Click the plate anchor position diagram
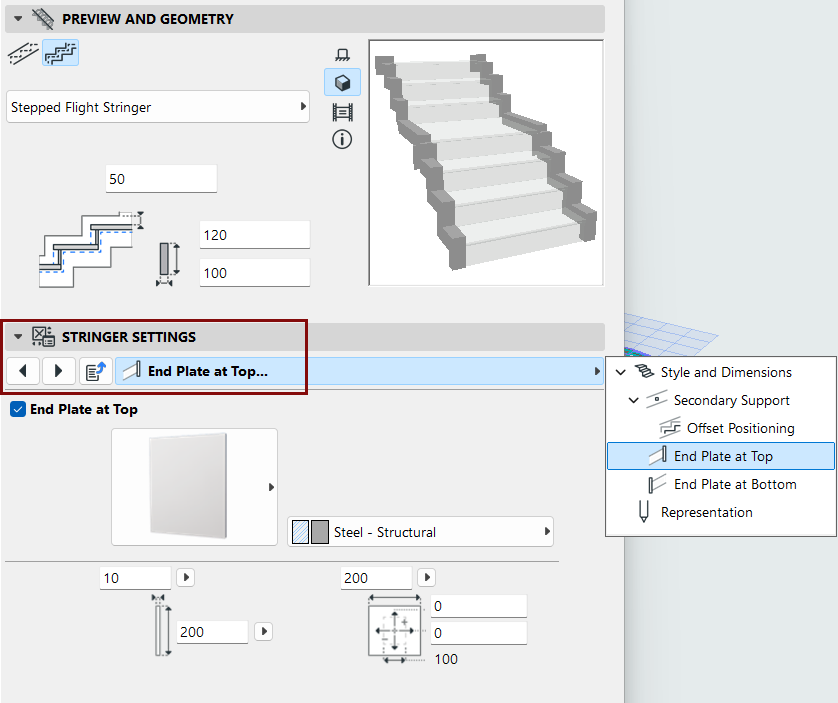 point(395,630)
